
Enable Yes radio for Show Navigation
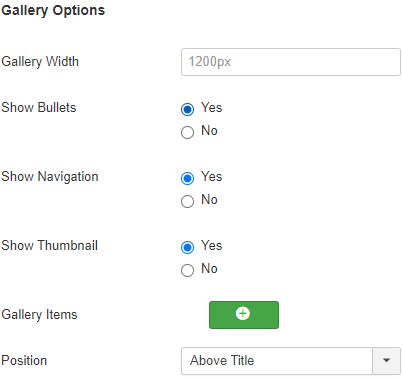[187, 178]
